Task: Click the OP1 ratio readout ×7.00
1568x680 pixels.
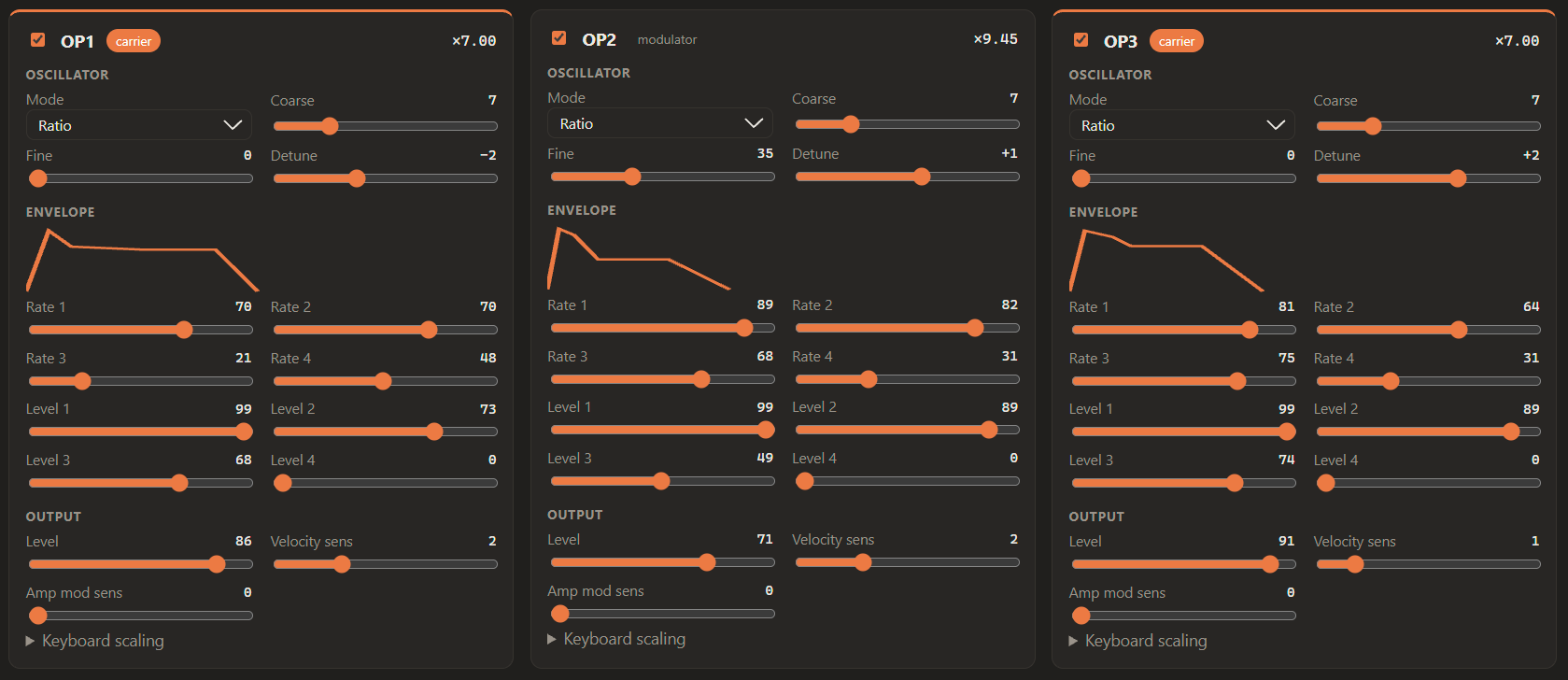Action: click(474, 41)
